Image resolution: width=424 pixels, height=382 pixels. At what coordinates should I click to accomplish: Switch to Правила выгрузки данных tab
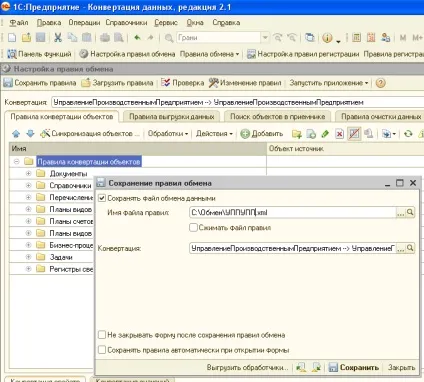pyautogui.click(x=171, y=117)
